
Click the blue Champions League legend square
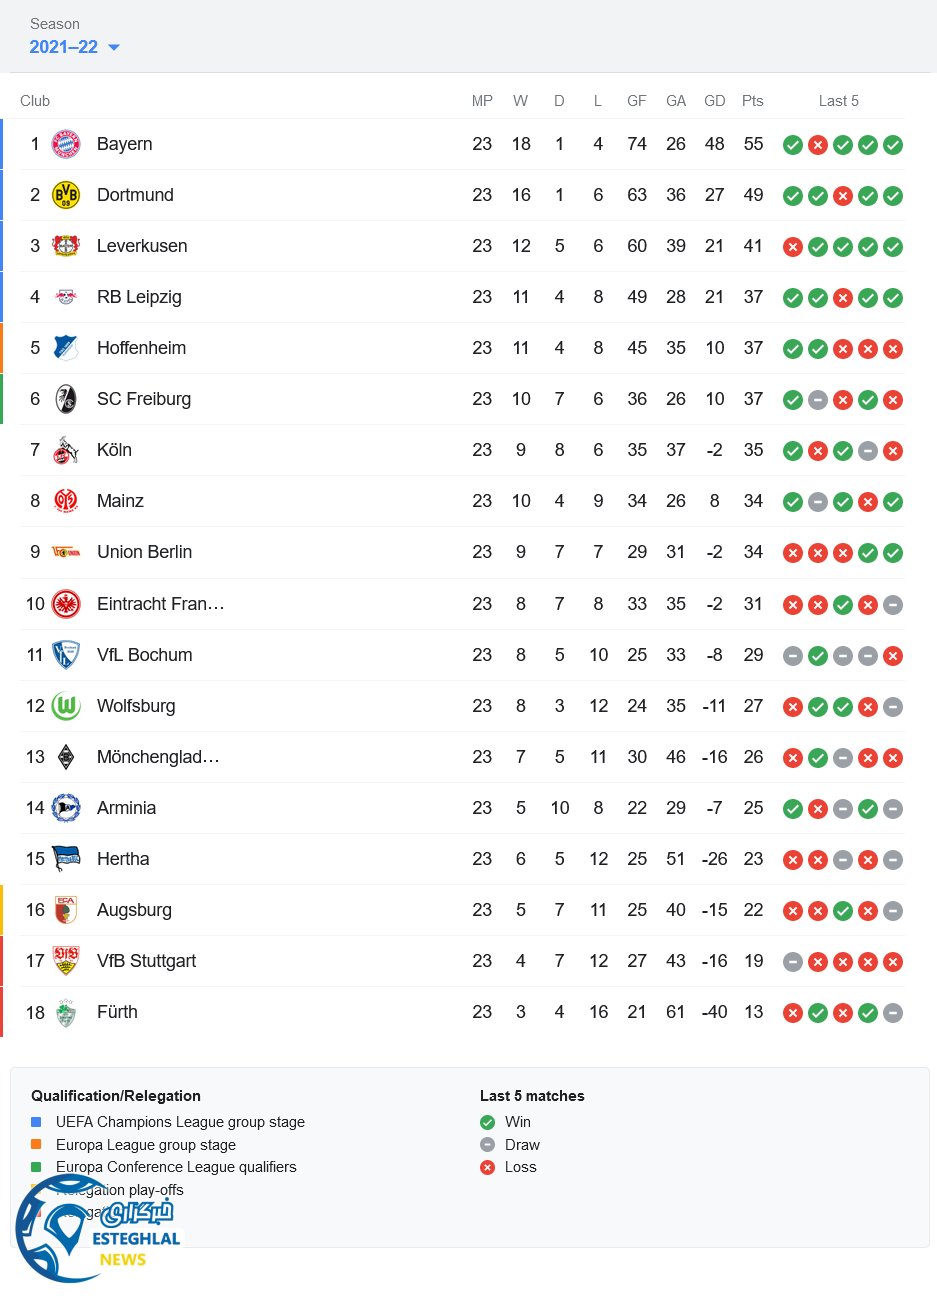click(x=36, y=1122)
